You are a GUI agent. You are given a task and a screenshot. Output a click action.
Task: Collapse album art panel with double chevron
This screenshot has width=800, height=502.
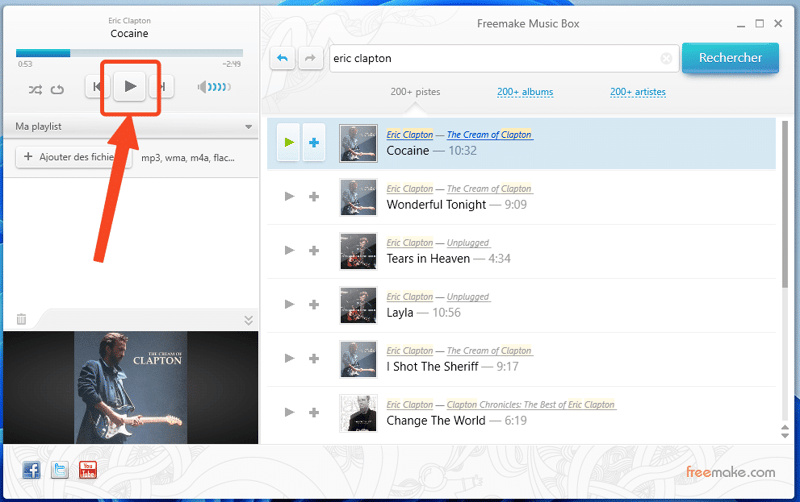(x=249, y=320)
